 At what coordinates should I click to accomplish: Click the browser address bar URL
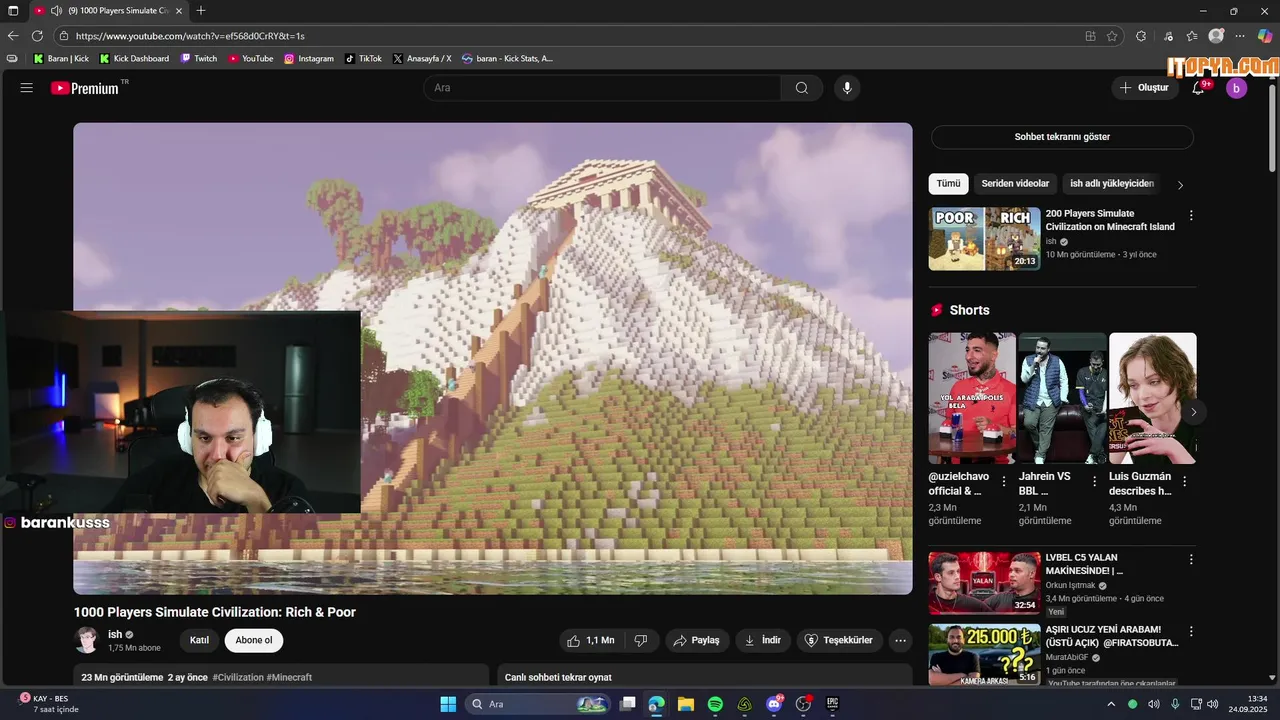tap(190, 36)
